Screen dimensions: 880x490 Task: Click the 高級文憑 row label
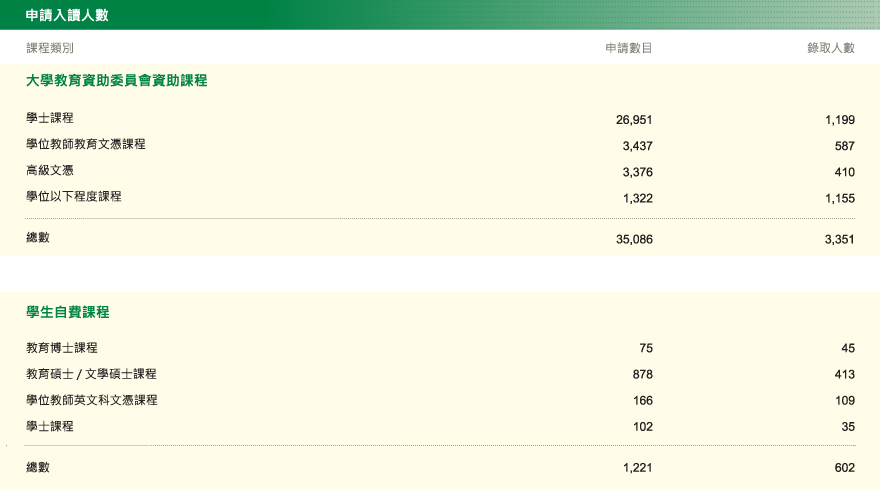click(50, 171)
